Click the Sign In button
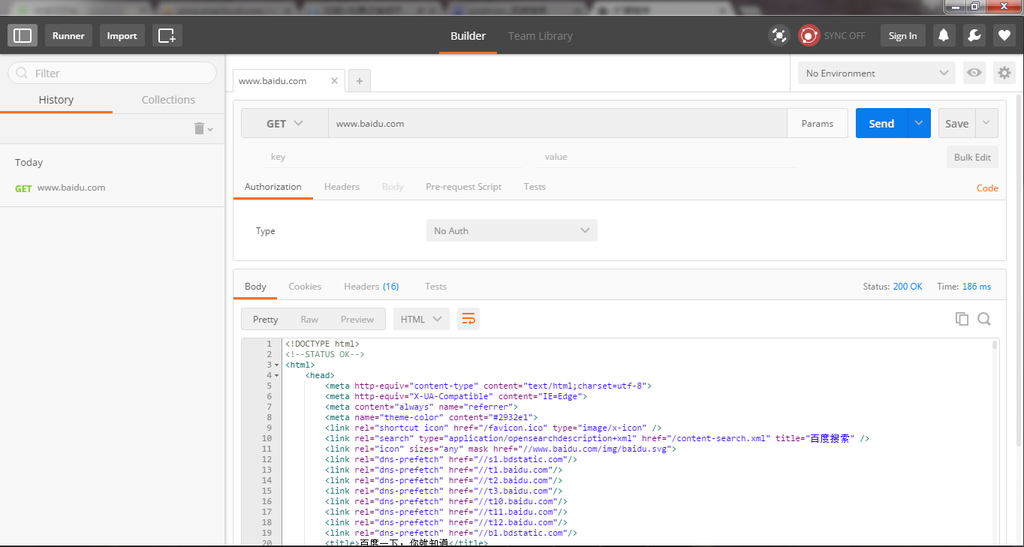The image size is (1024, 547). (x=903, y=35)
